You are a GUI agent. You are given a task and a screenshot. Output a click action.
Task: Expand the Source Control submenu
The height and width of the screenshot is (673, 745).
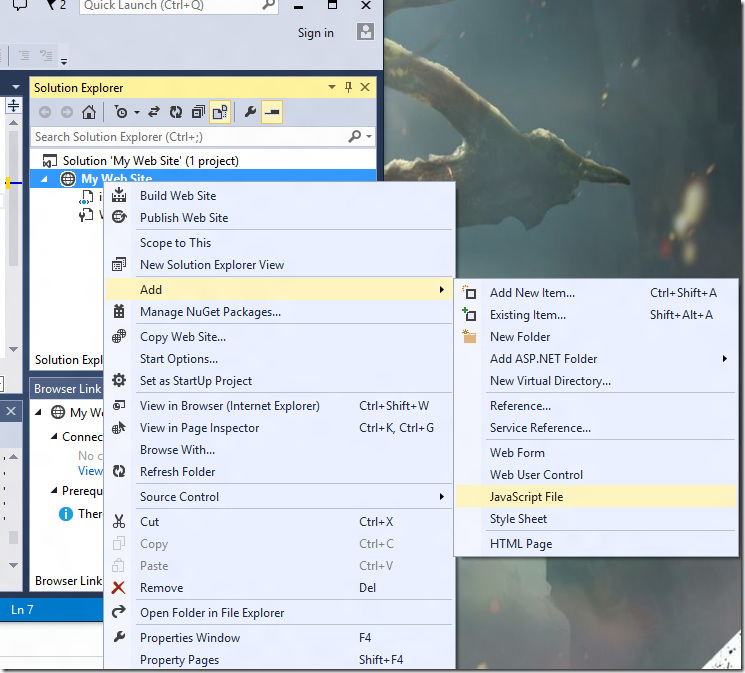tap(279, 497)
